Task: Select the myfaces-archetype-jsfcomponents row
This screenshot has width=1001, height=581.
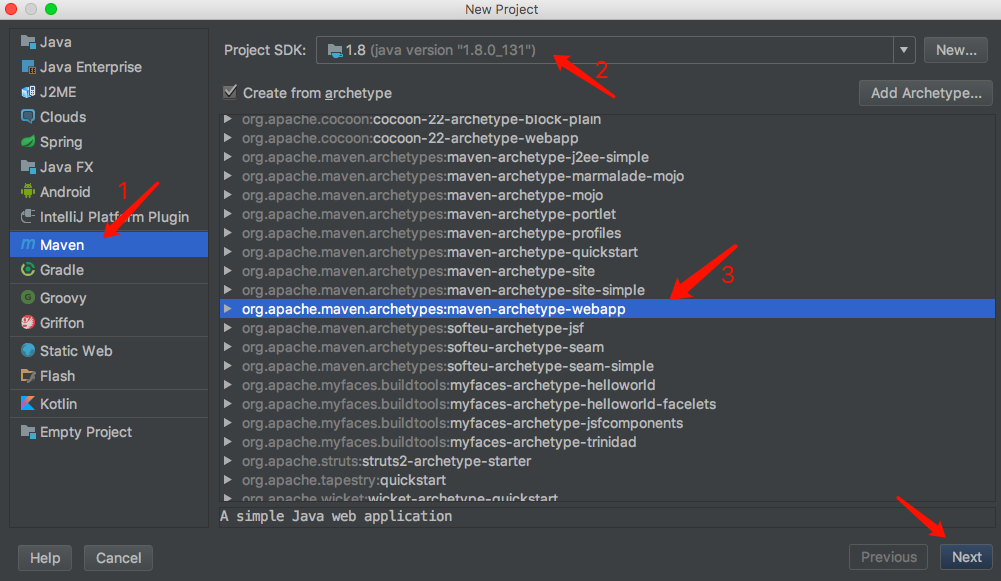Action: [x=607, y=423]
